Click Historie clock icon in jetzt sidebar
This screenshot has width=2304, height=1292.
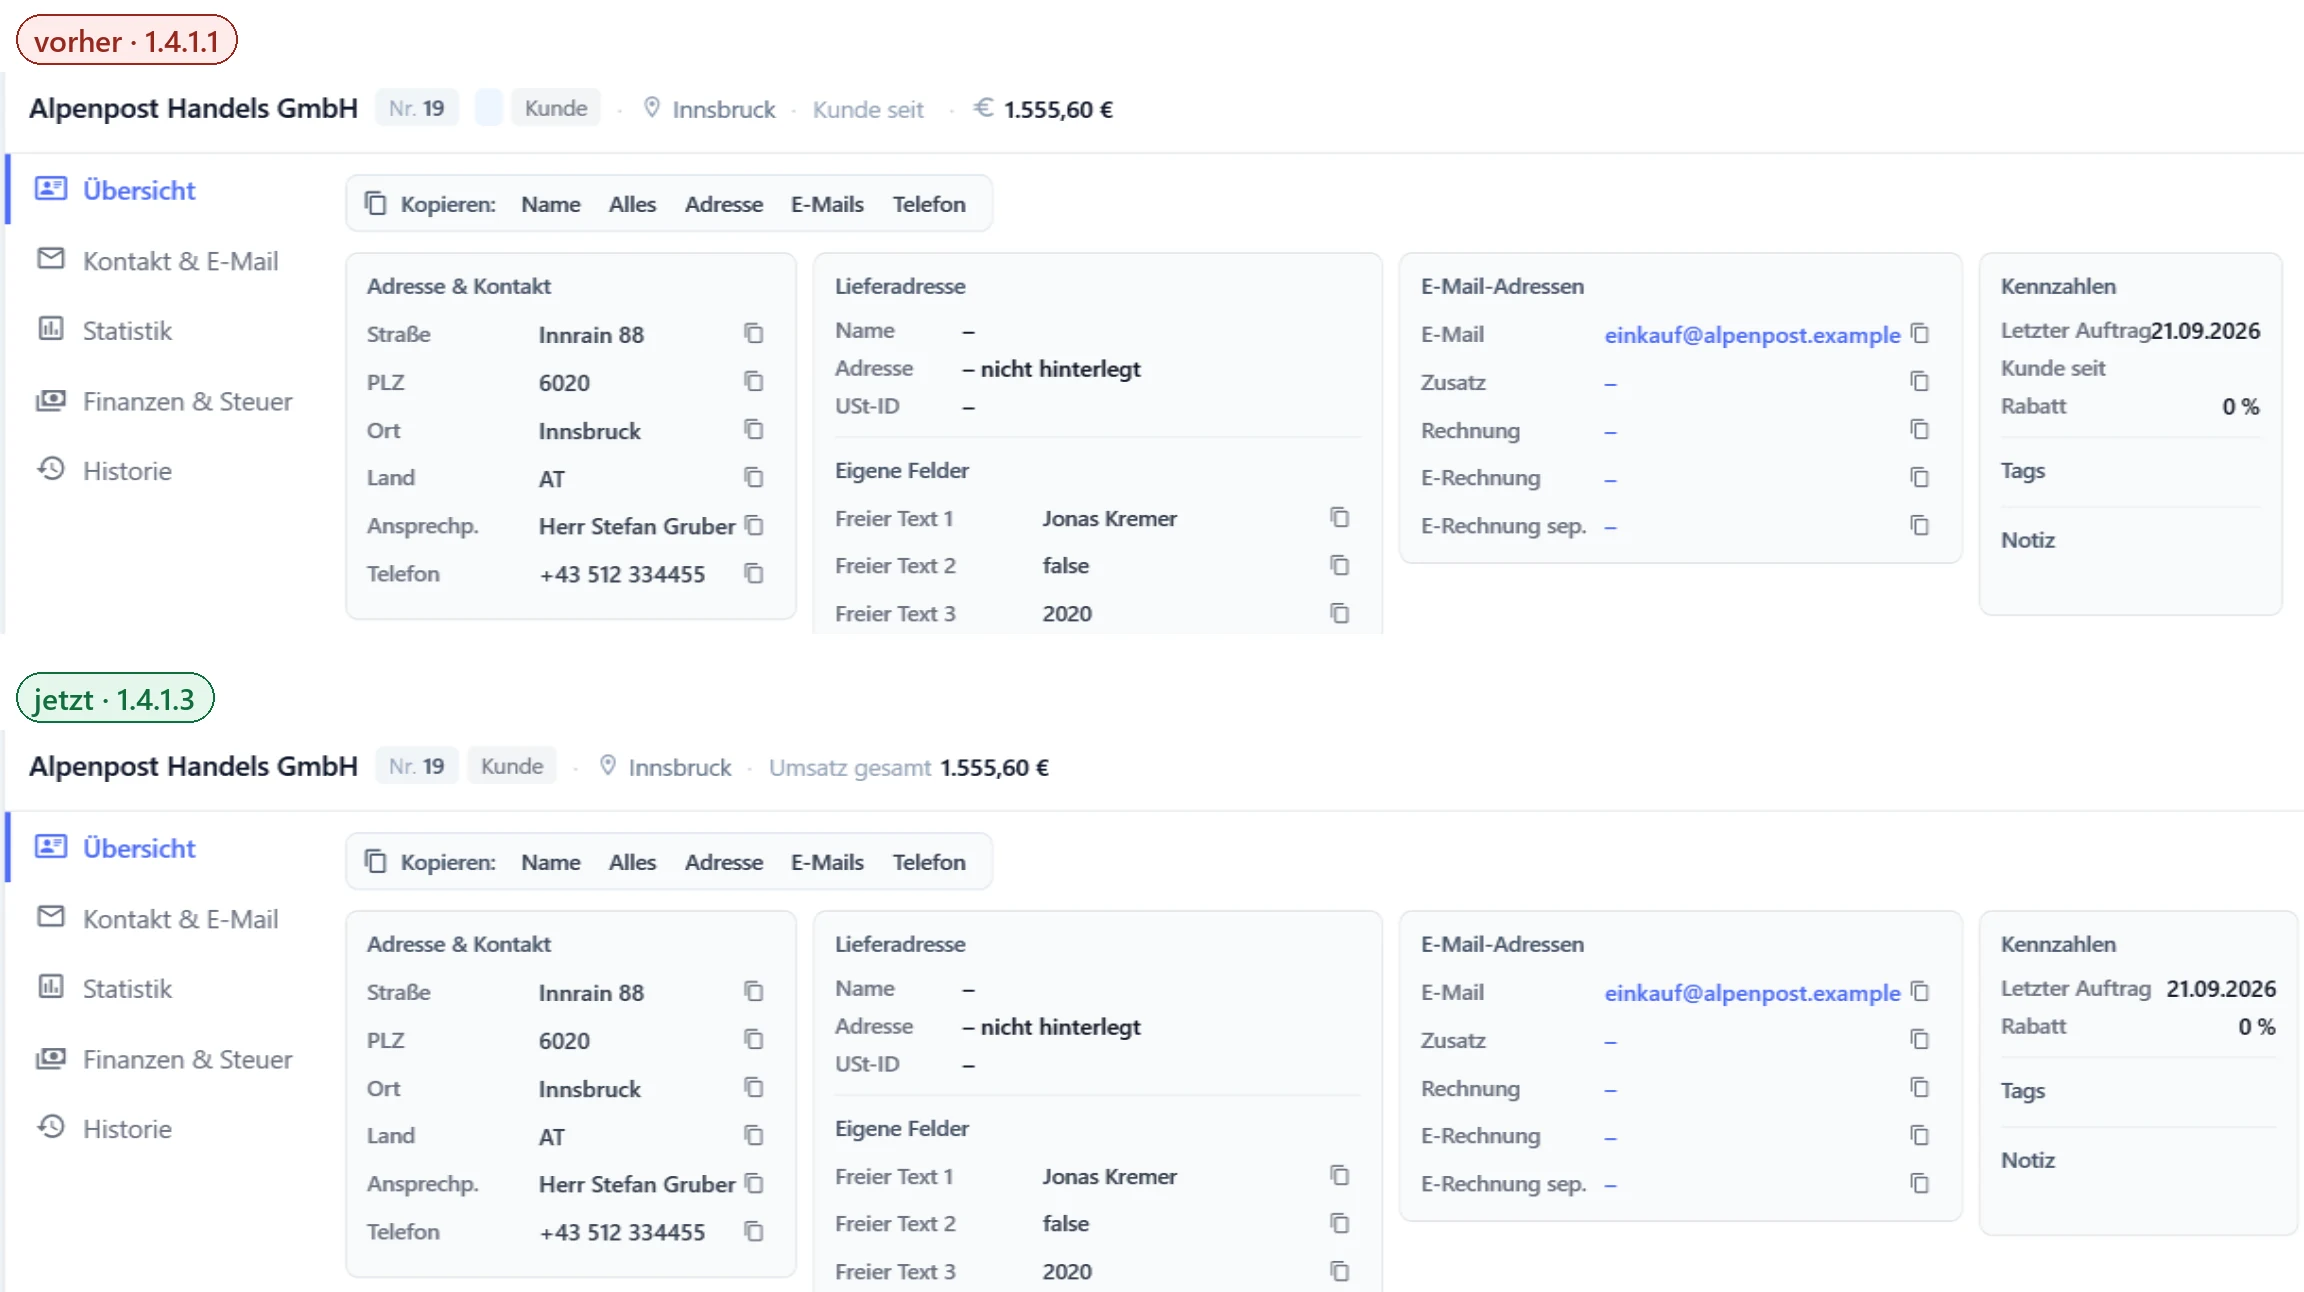51,1127
